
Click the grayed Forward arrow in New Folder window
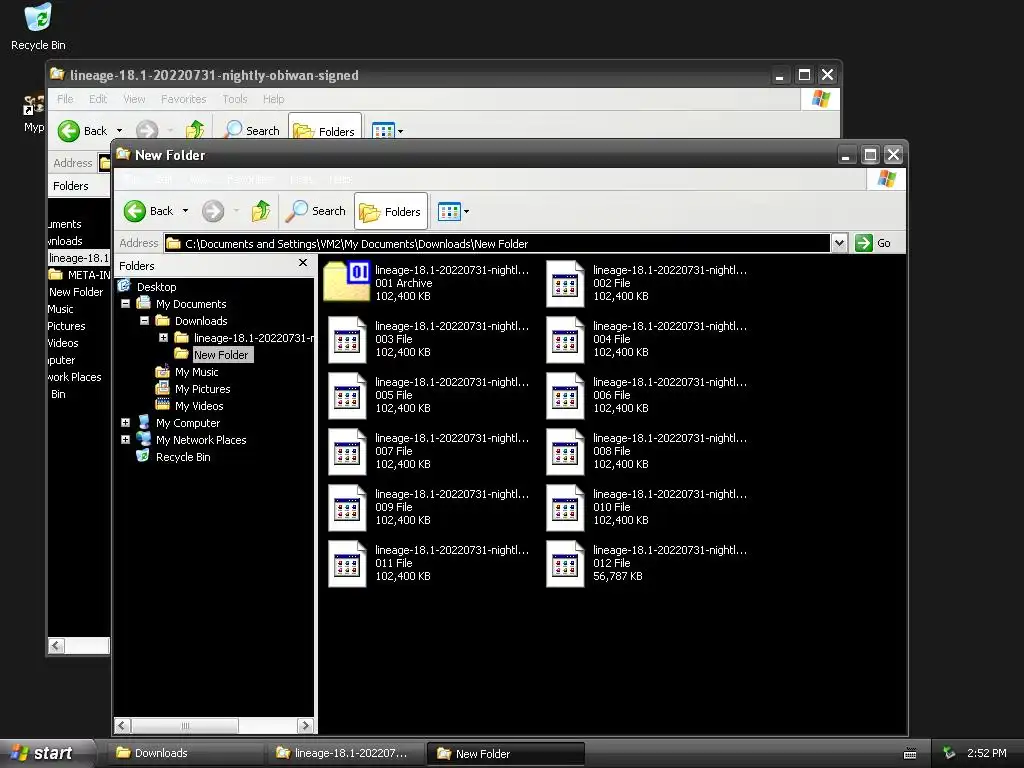213,211
